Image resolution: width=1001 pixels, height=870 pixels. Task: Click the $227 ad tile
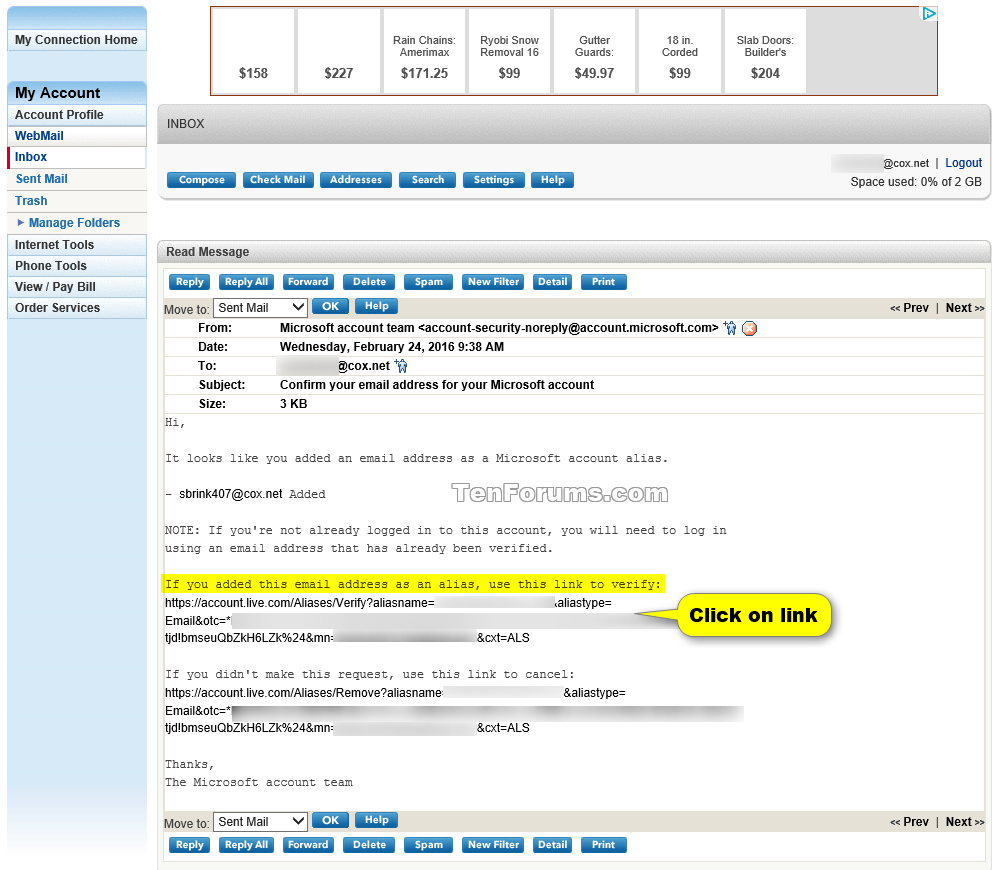(x=338, y=51)
